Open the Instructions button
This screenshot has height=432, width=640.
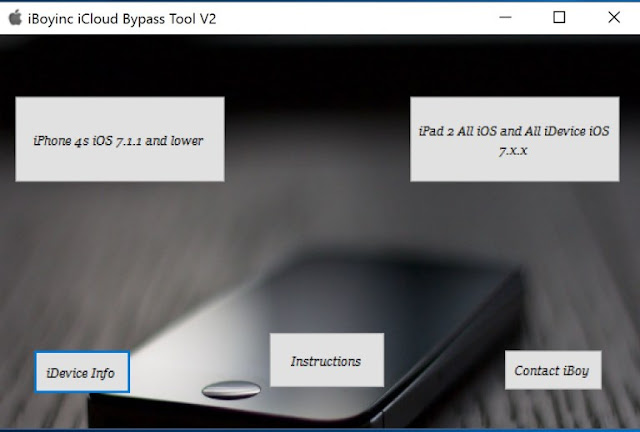click(x=327, y=360)
